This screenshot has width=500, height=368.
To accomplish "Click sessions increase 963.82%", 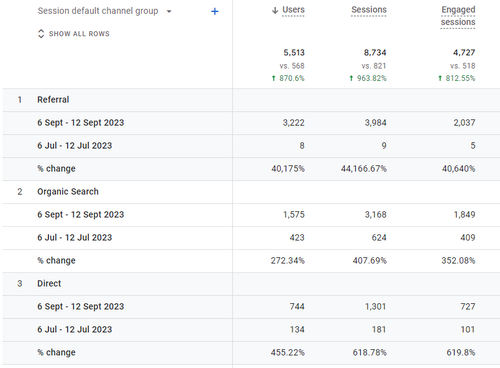I will point(368,78).
